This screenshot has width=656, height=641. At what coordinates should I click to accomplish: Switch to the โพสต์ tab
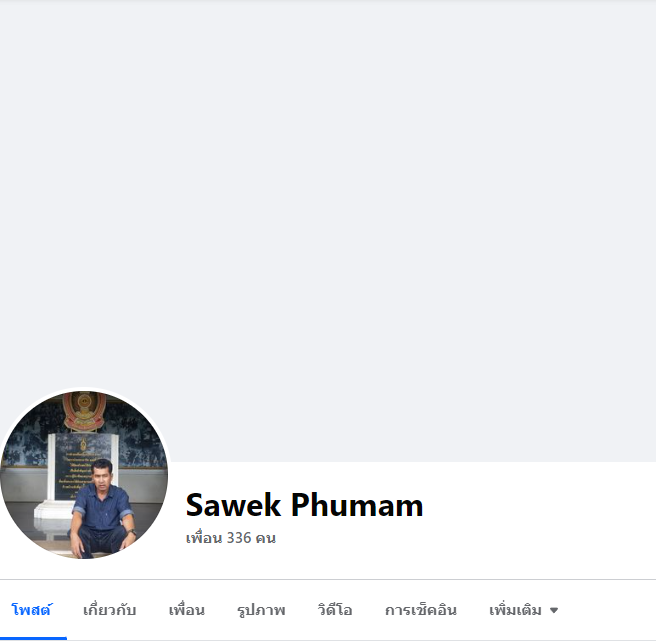click(32, 610)
